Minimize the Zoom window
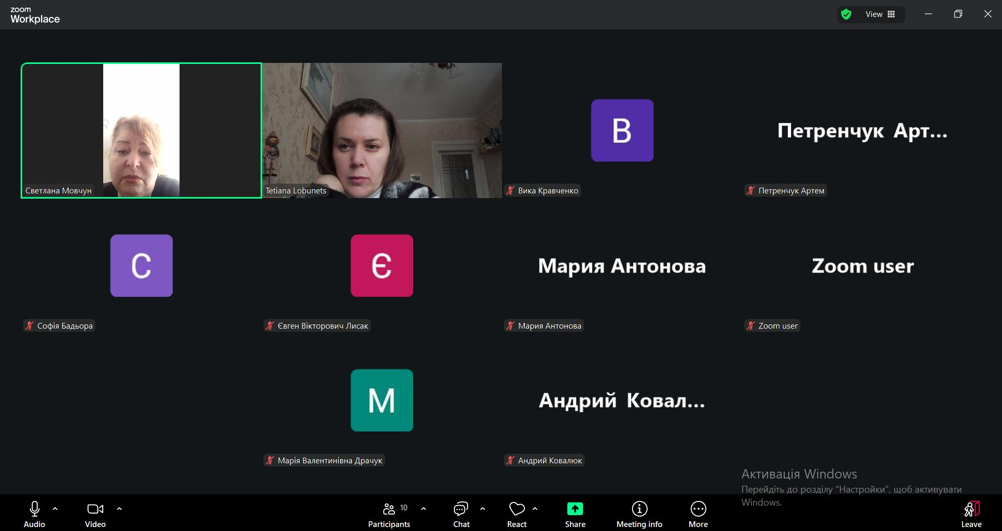 [x=929, y=14]
